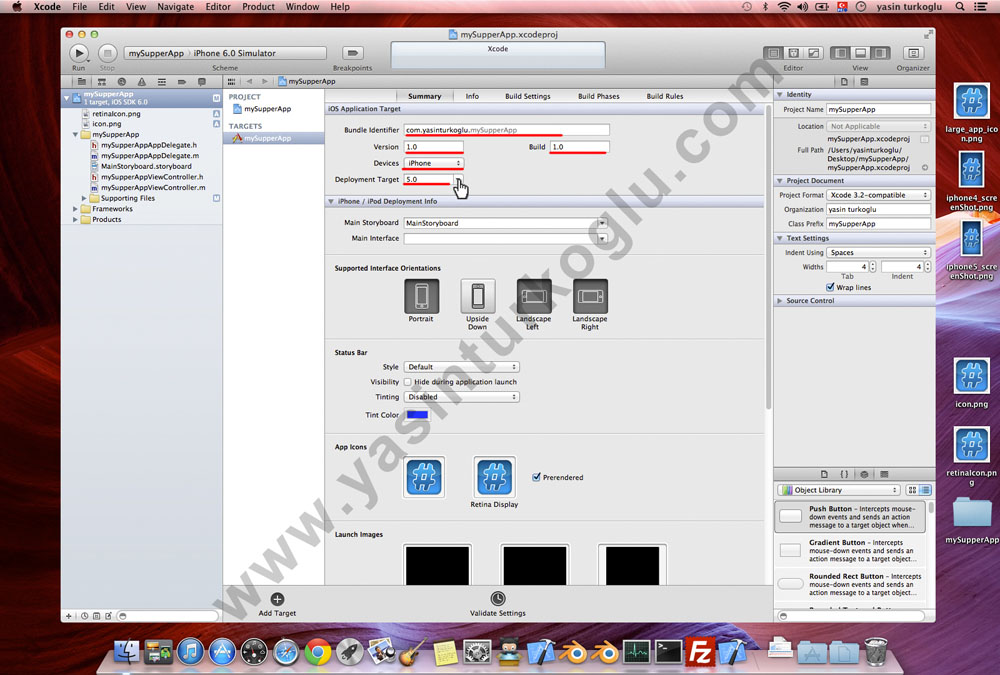1000x675 pixels.
Task: Toggle the Landscape Left orientation
Action: (x=534, y=296)
